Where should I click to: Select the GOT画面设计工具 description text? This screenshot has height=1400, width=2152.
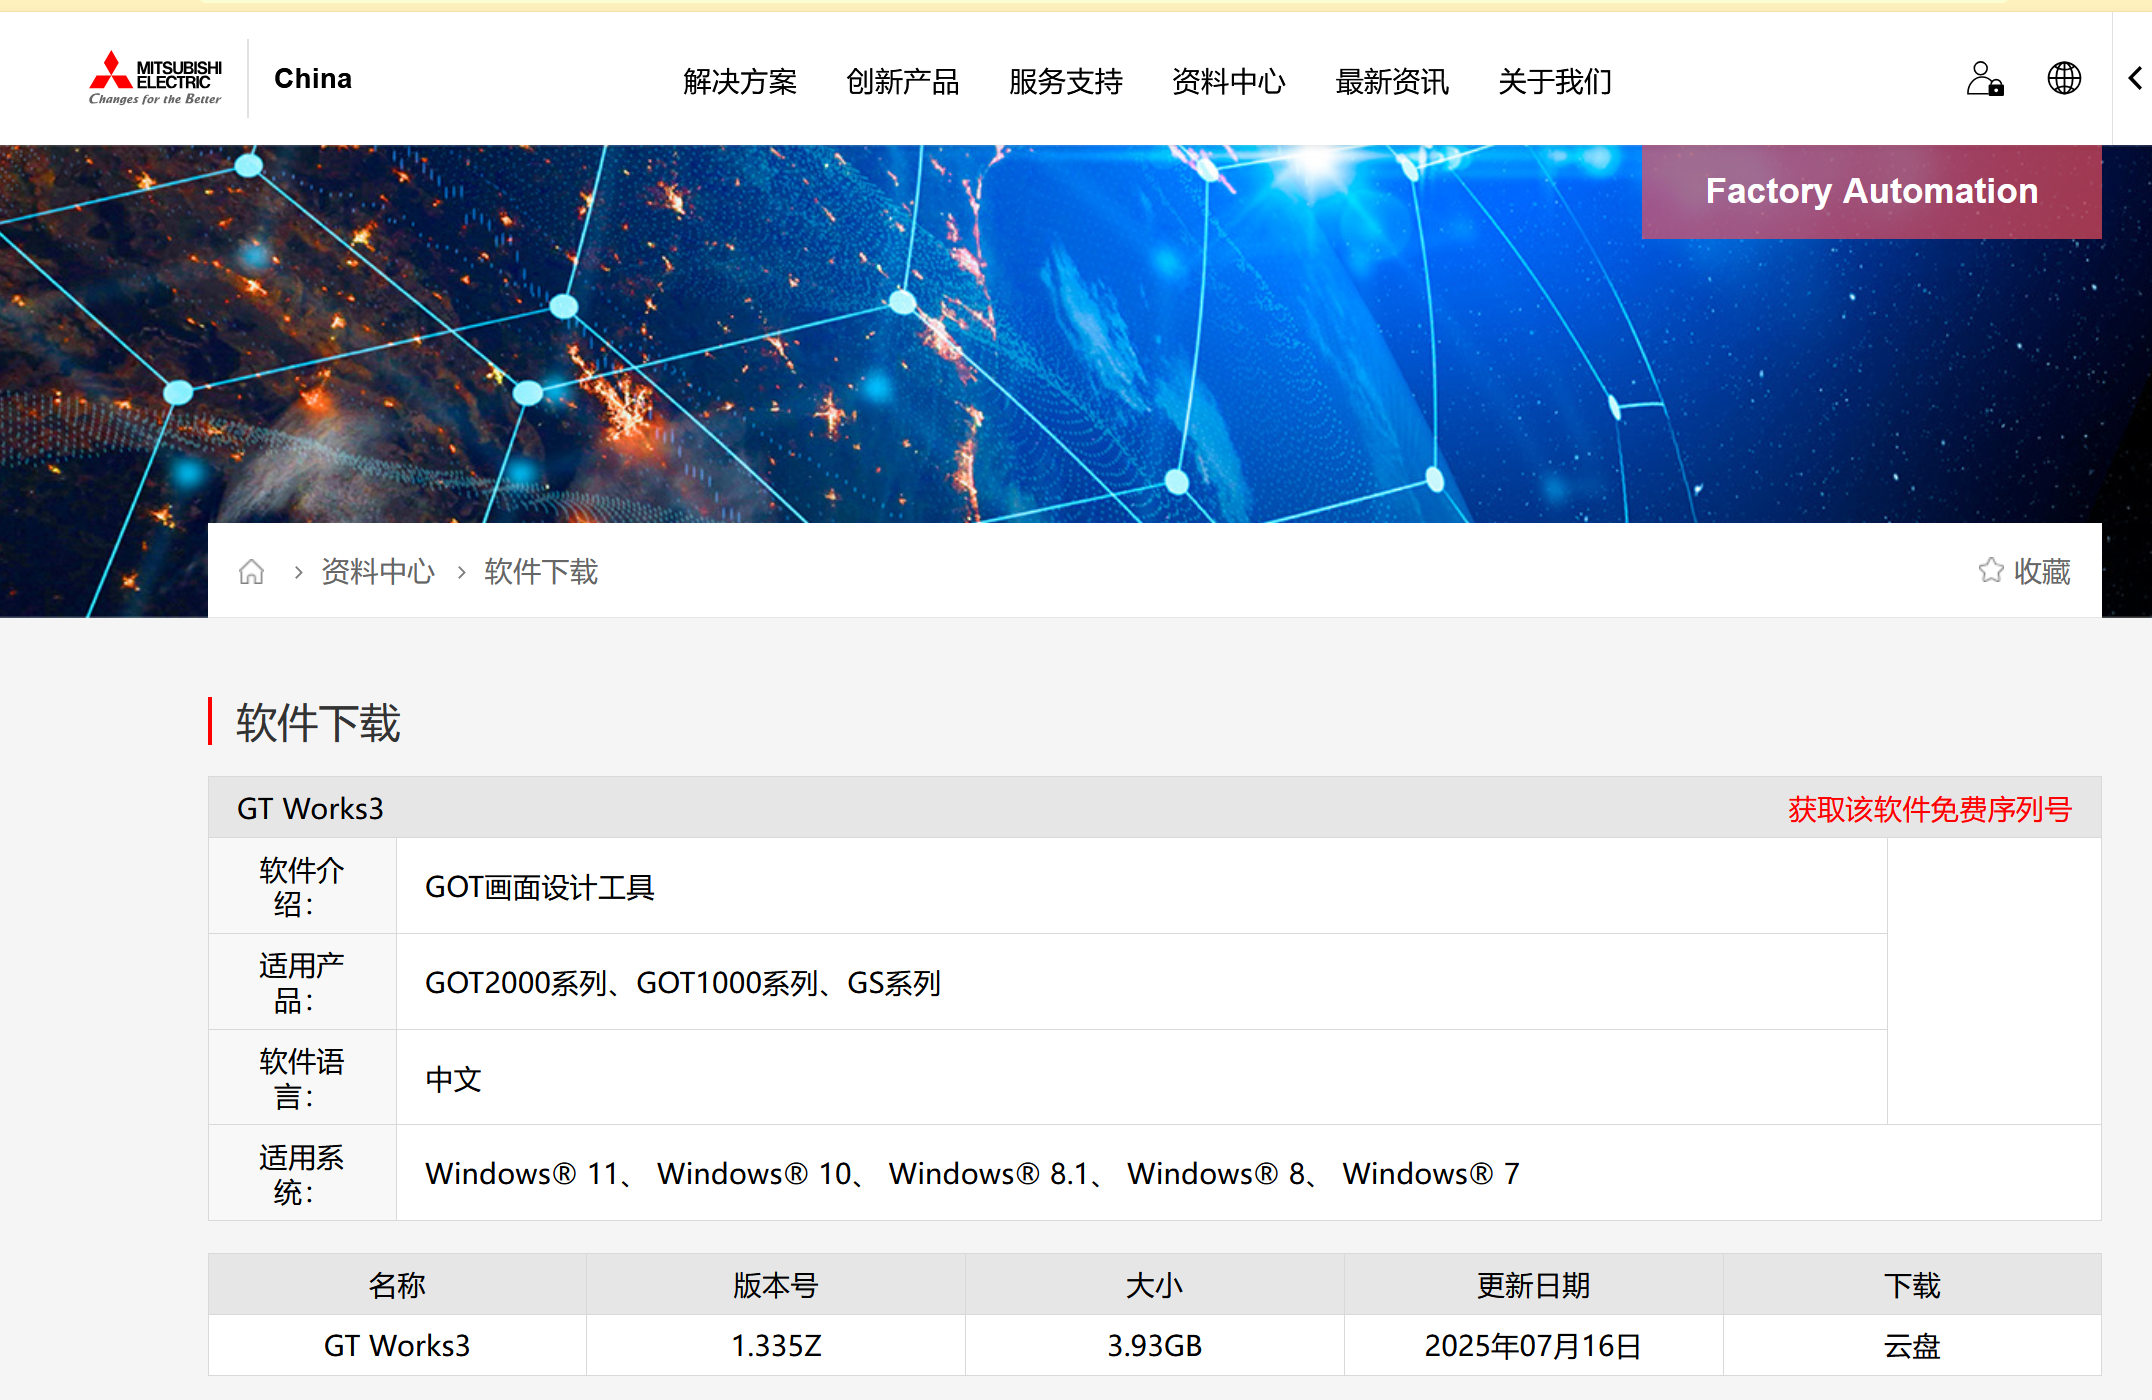[540, 887]
